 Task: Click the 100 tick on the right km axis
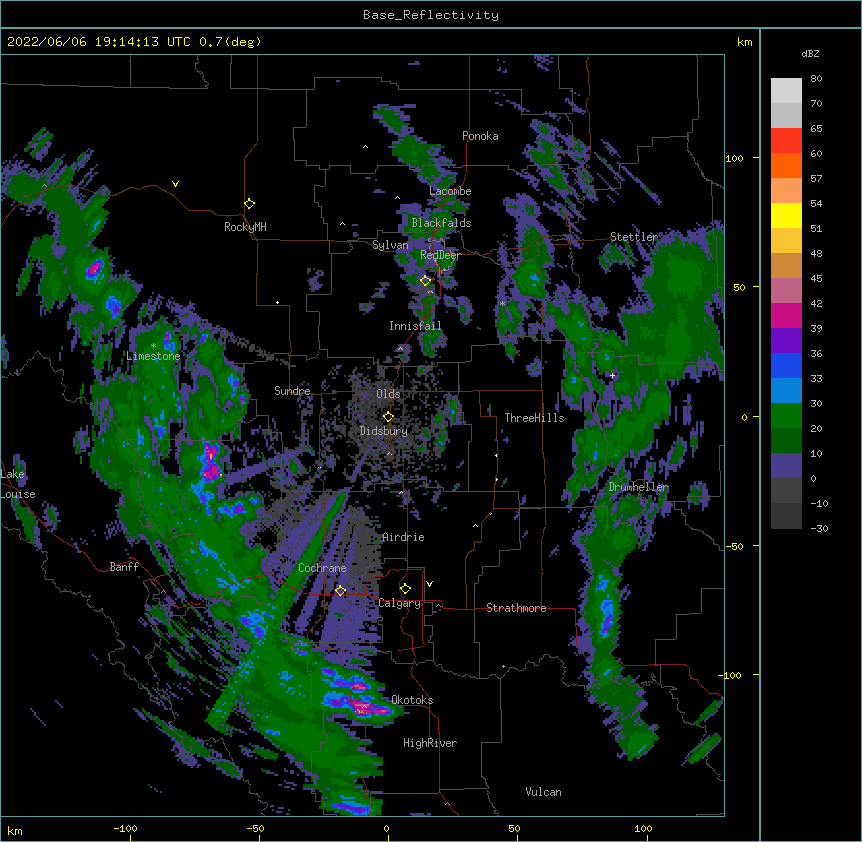coord(734,158)
